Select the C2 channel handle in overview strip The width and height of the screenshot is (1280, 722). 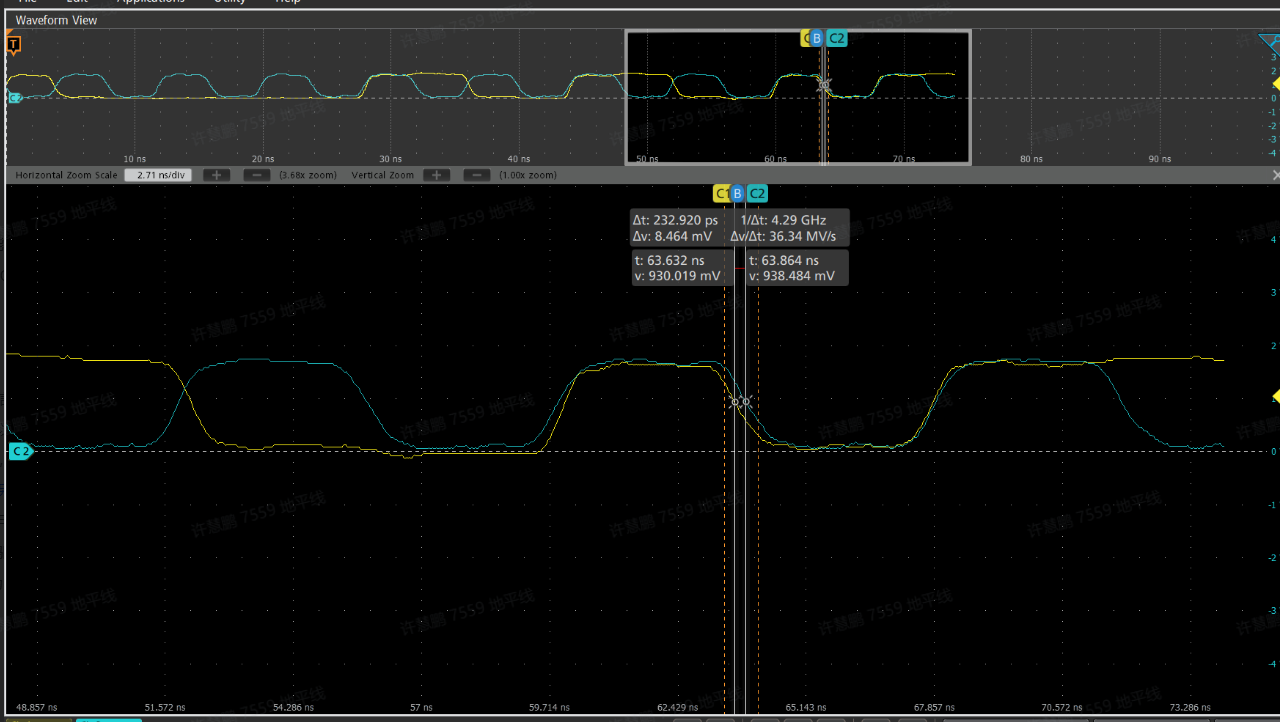tap(14, 98)
